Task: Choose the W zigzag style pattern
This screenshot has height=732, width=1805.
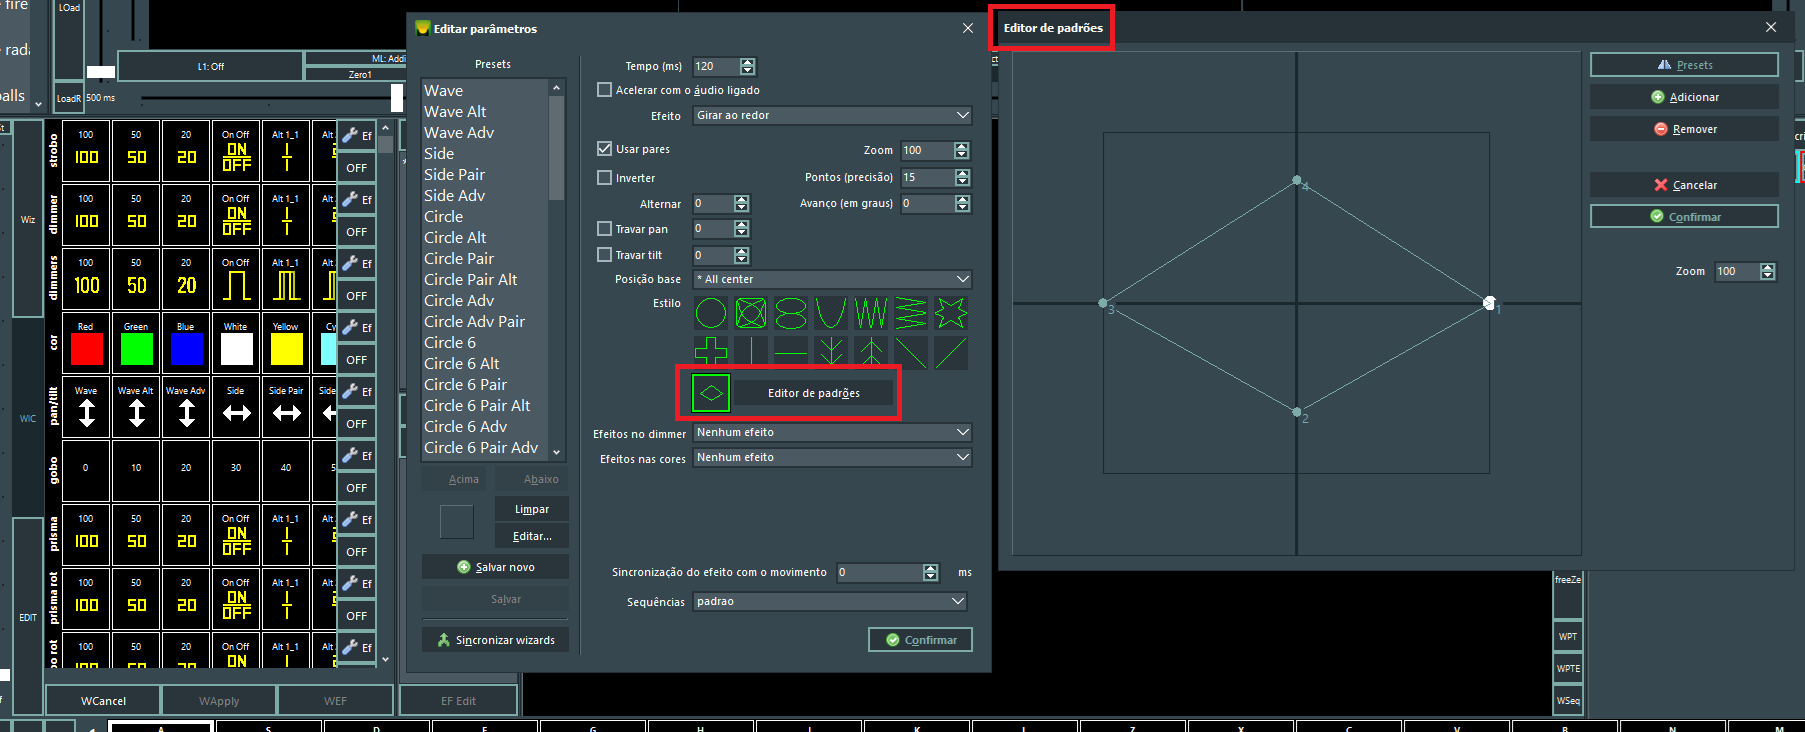Action: click(x=870, y=313)
